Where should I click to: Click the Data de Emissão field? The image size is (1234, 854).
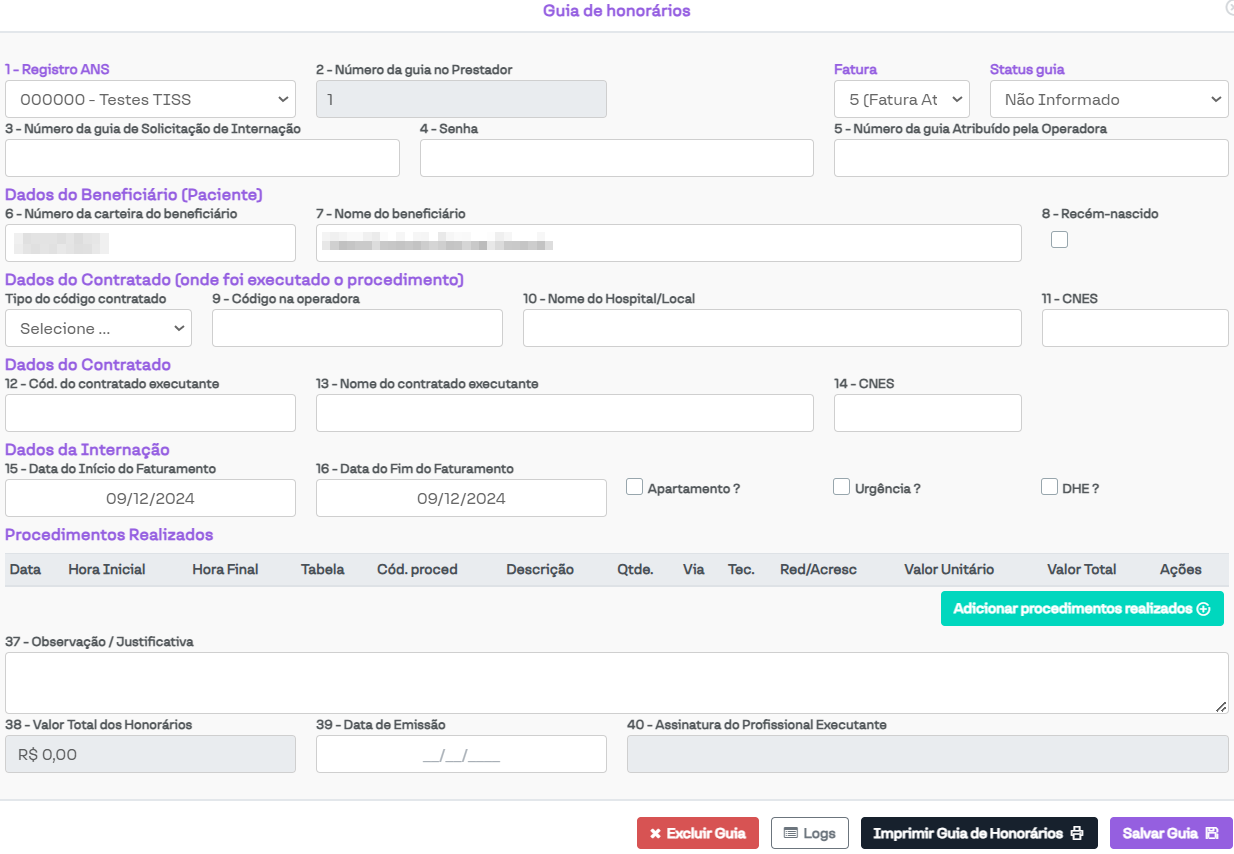(461, 755)
